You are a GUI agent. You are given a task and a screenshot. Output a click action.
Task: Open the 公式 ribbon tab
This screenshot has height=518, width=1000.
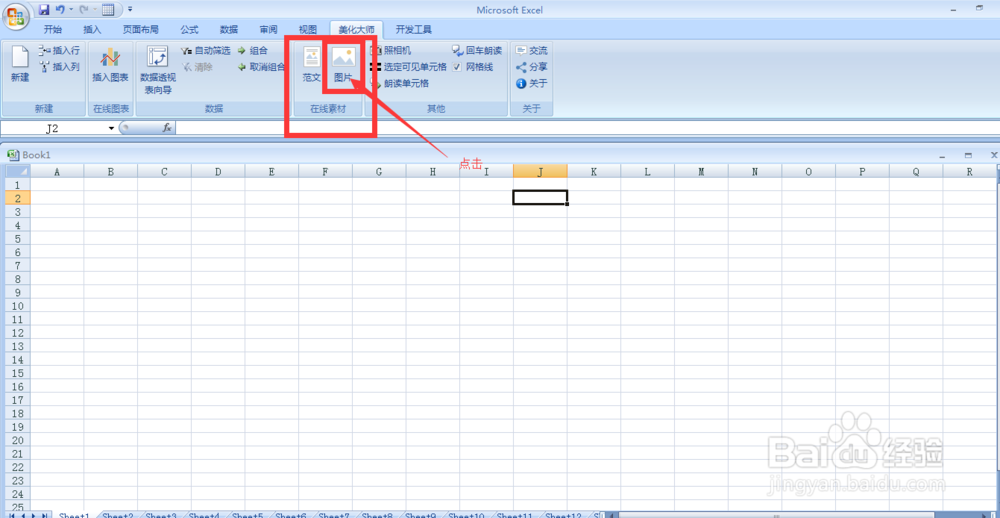coord(189,29)
